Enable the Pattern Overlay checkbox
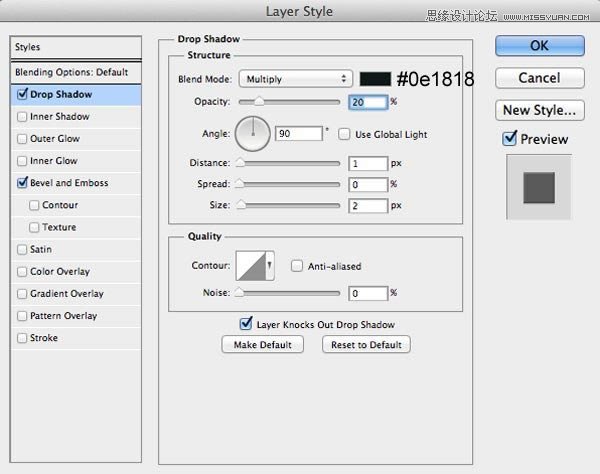This screenshot has width=600, height=474. click(x=22, y=316)
